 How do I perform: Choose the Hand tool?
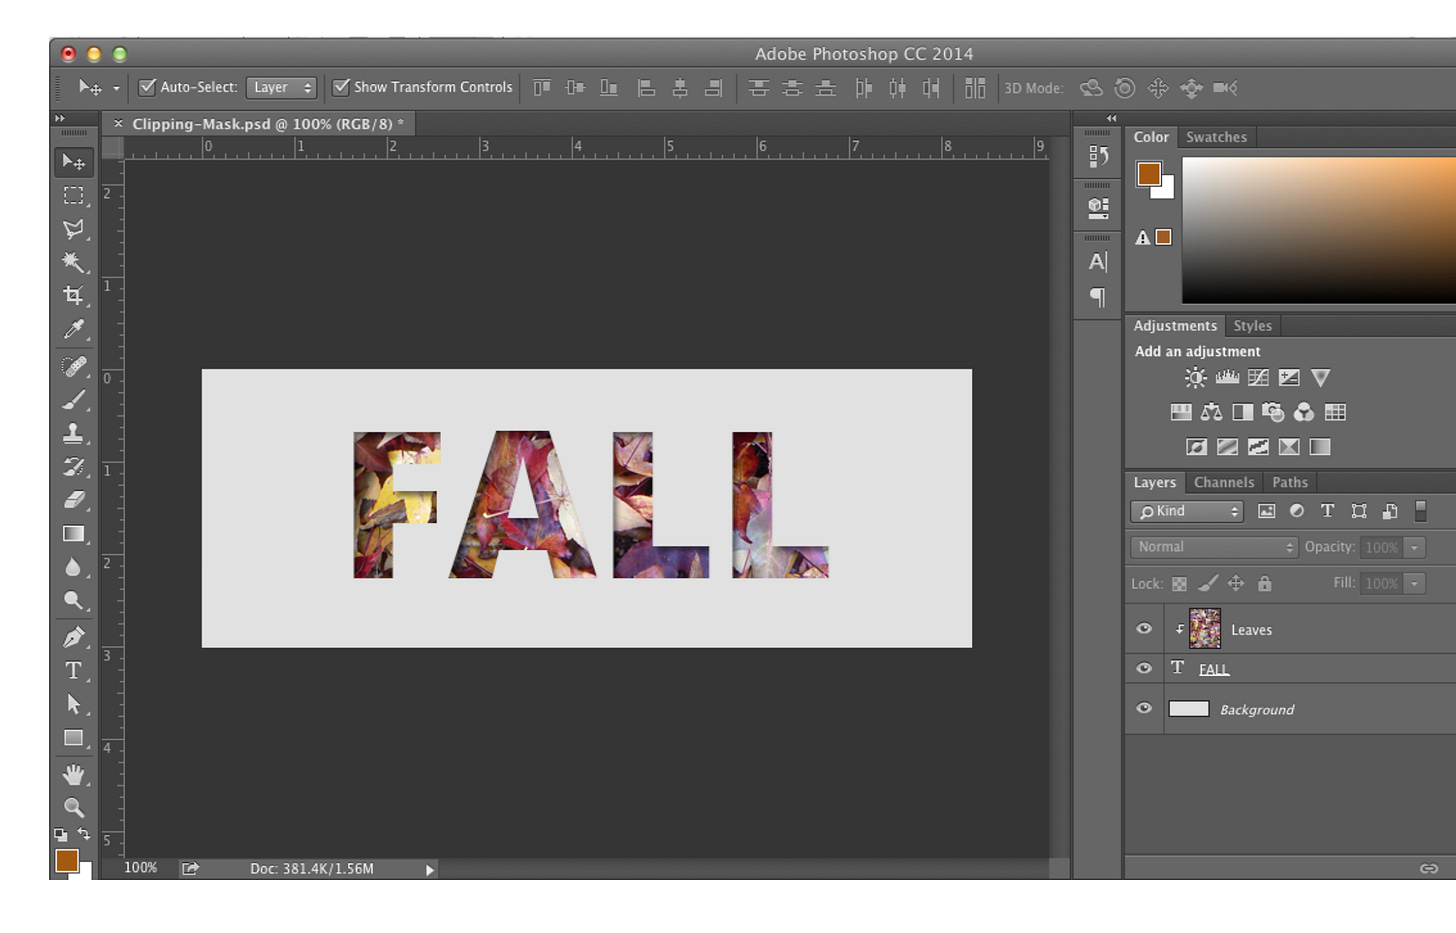pyautogui.click(x=73, y=774)
